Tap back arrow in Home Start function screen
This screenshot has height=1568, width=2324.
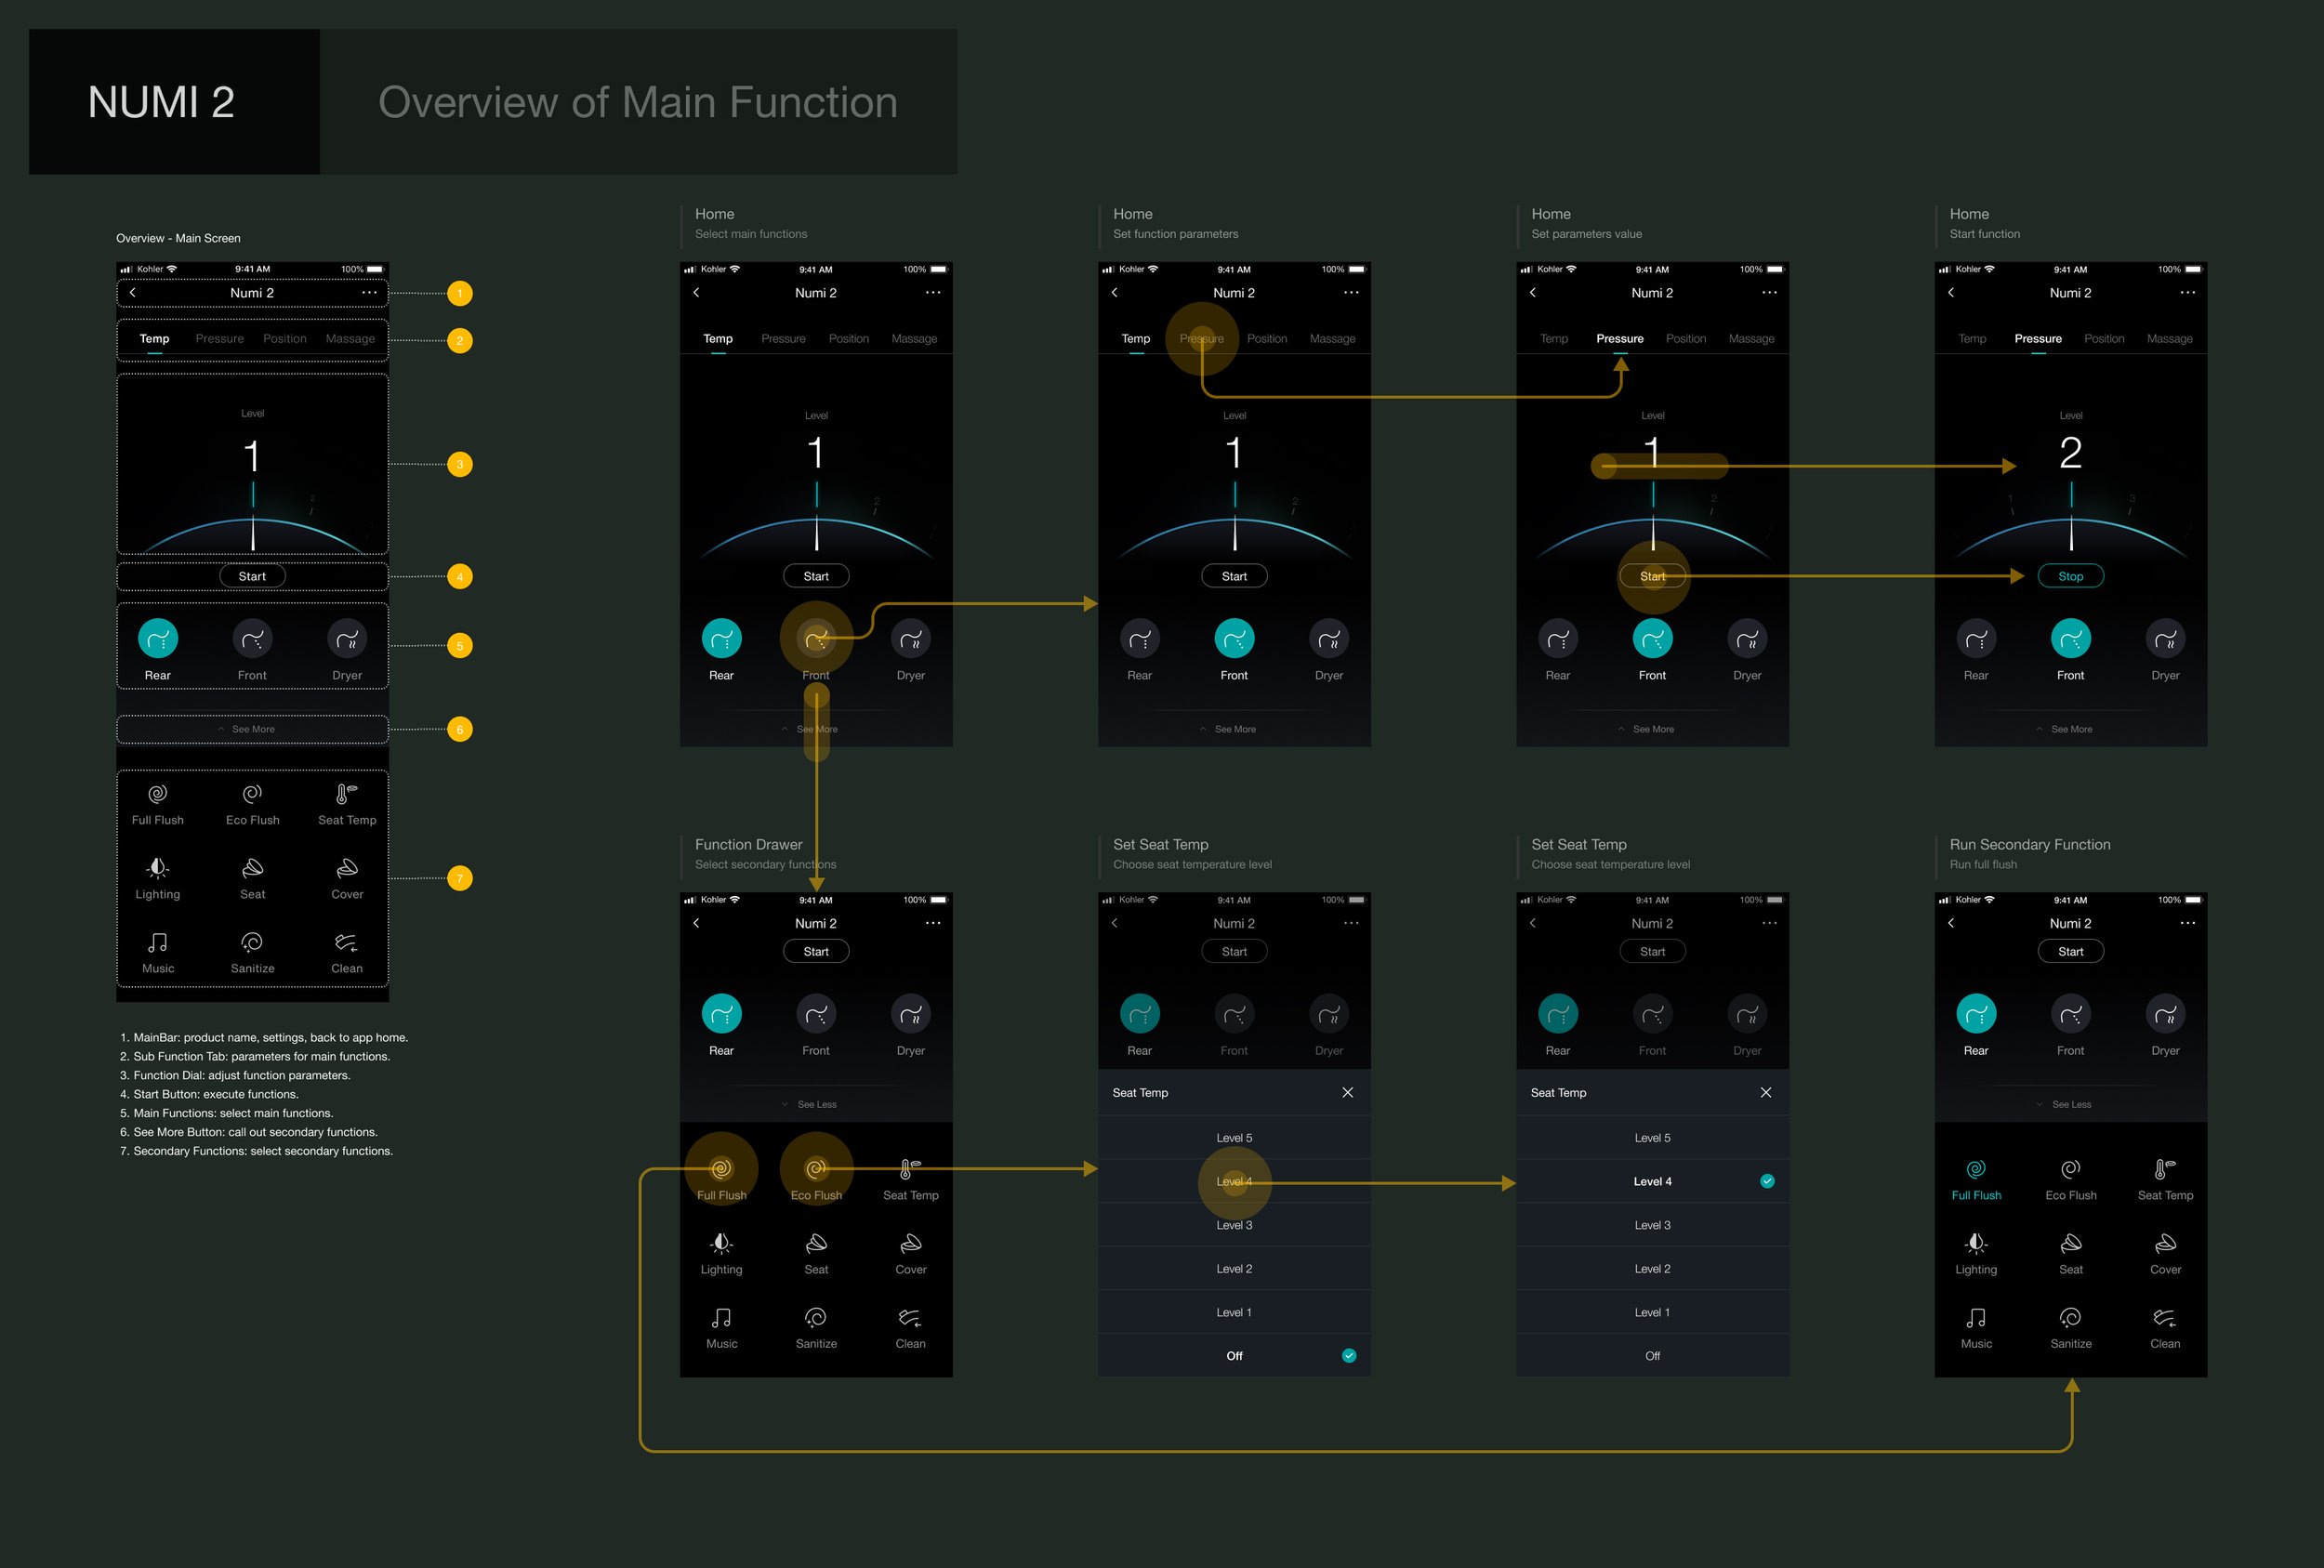point(1951,293)
